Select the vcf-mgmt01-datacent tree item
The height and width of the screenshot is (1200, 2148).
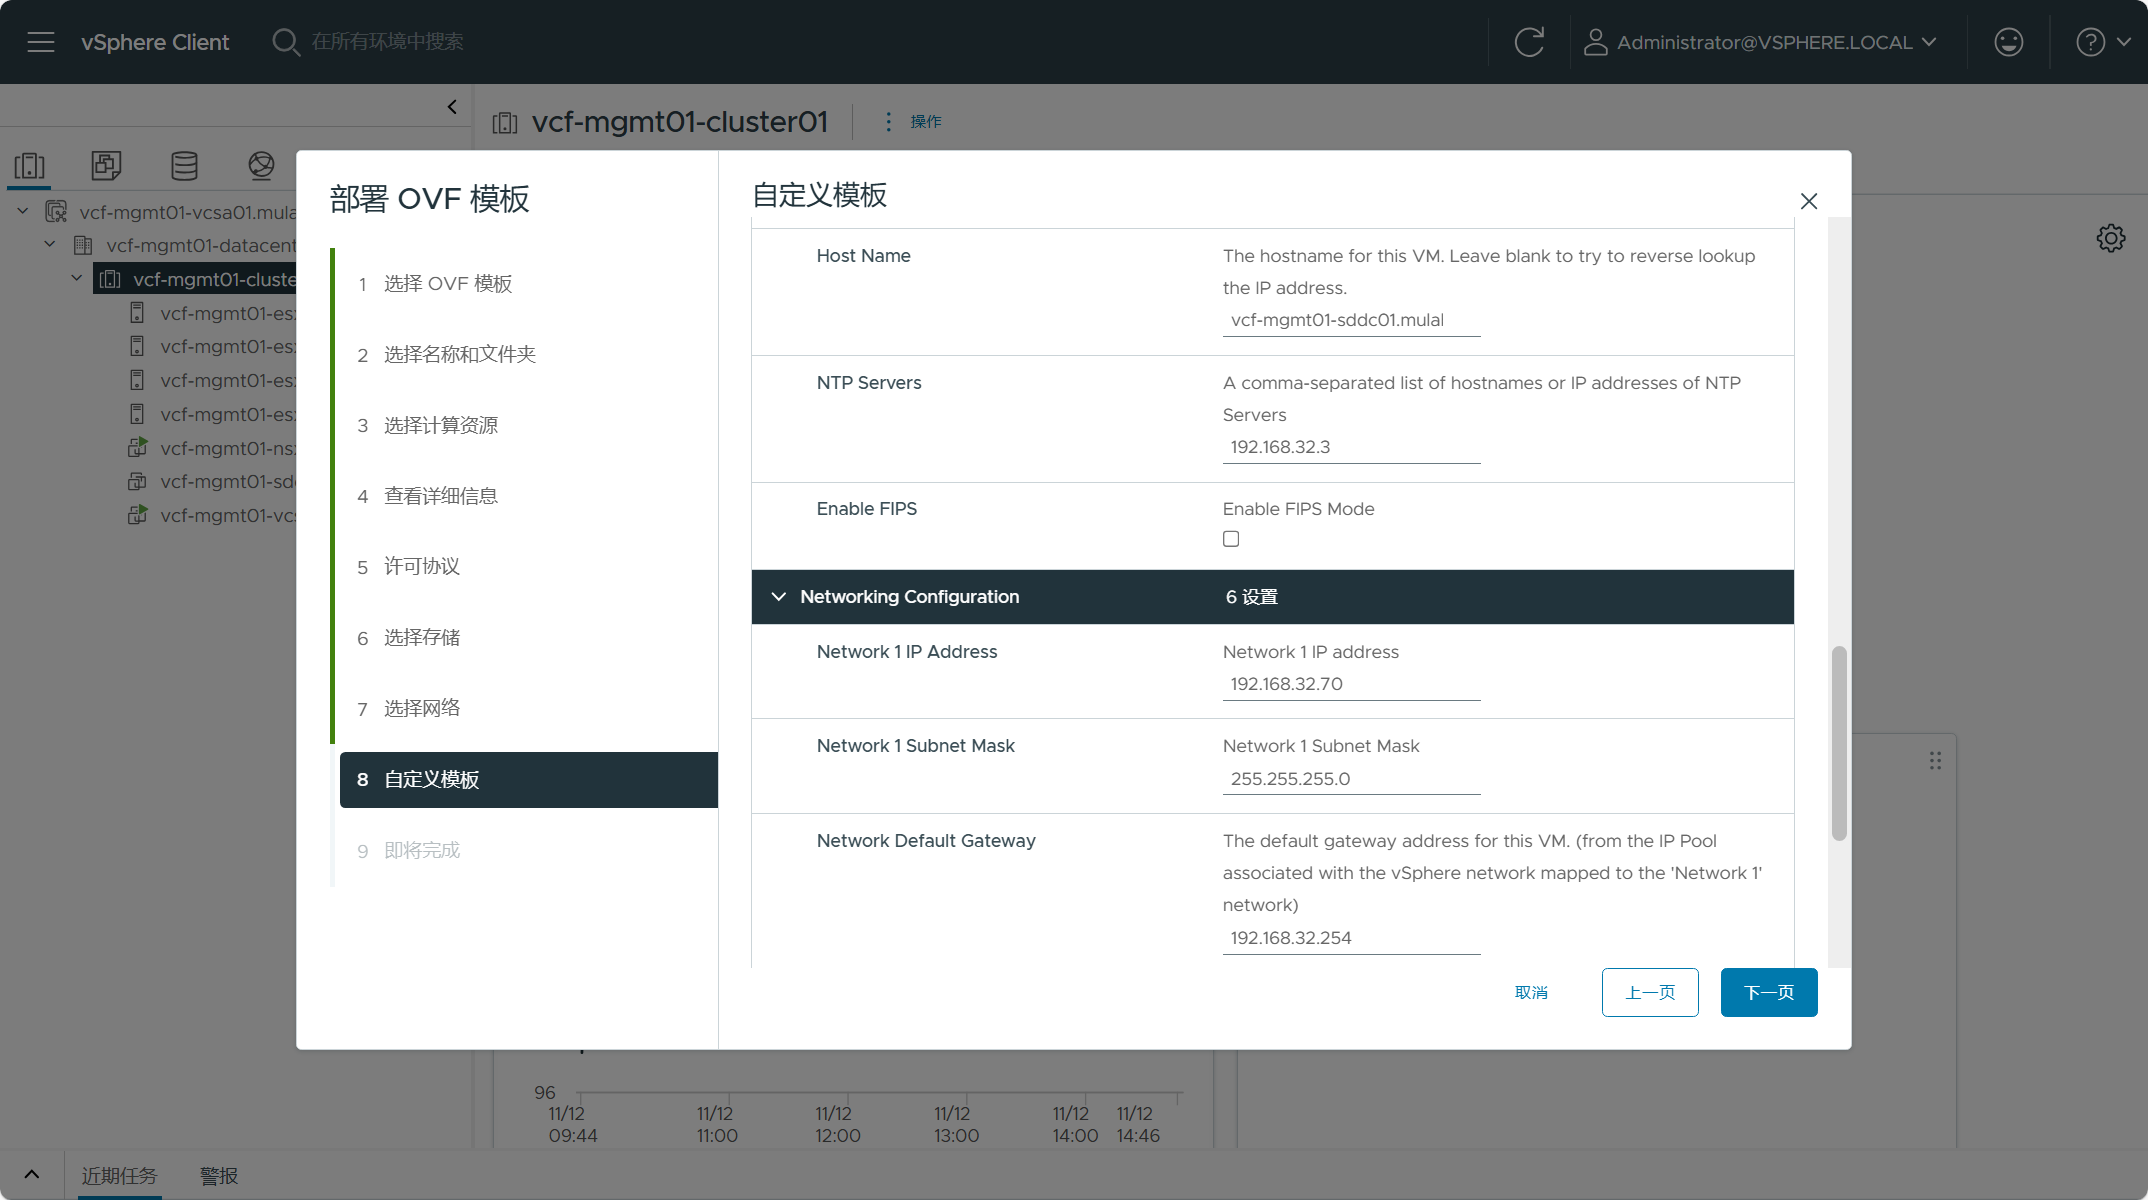pyautogui.click(x=201, y=245)
